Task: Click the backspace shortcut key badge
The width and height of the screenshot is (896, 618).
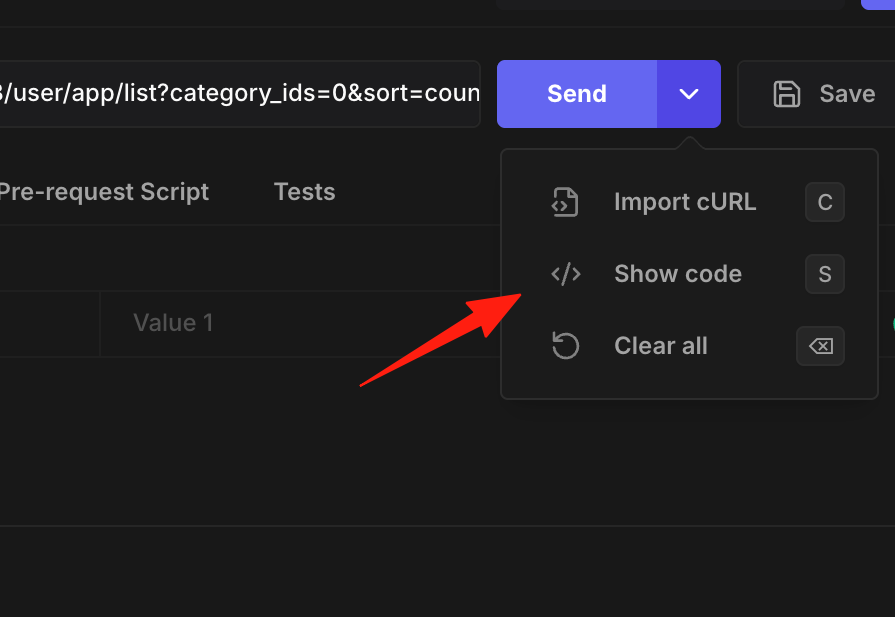Action: pos(821,346)
